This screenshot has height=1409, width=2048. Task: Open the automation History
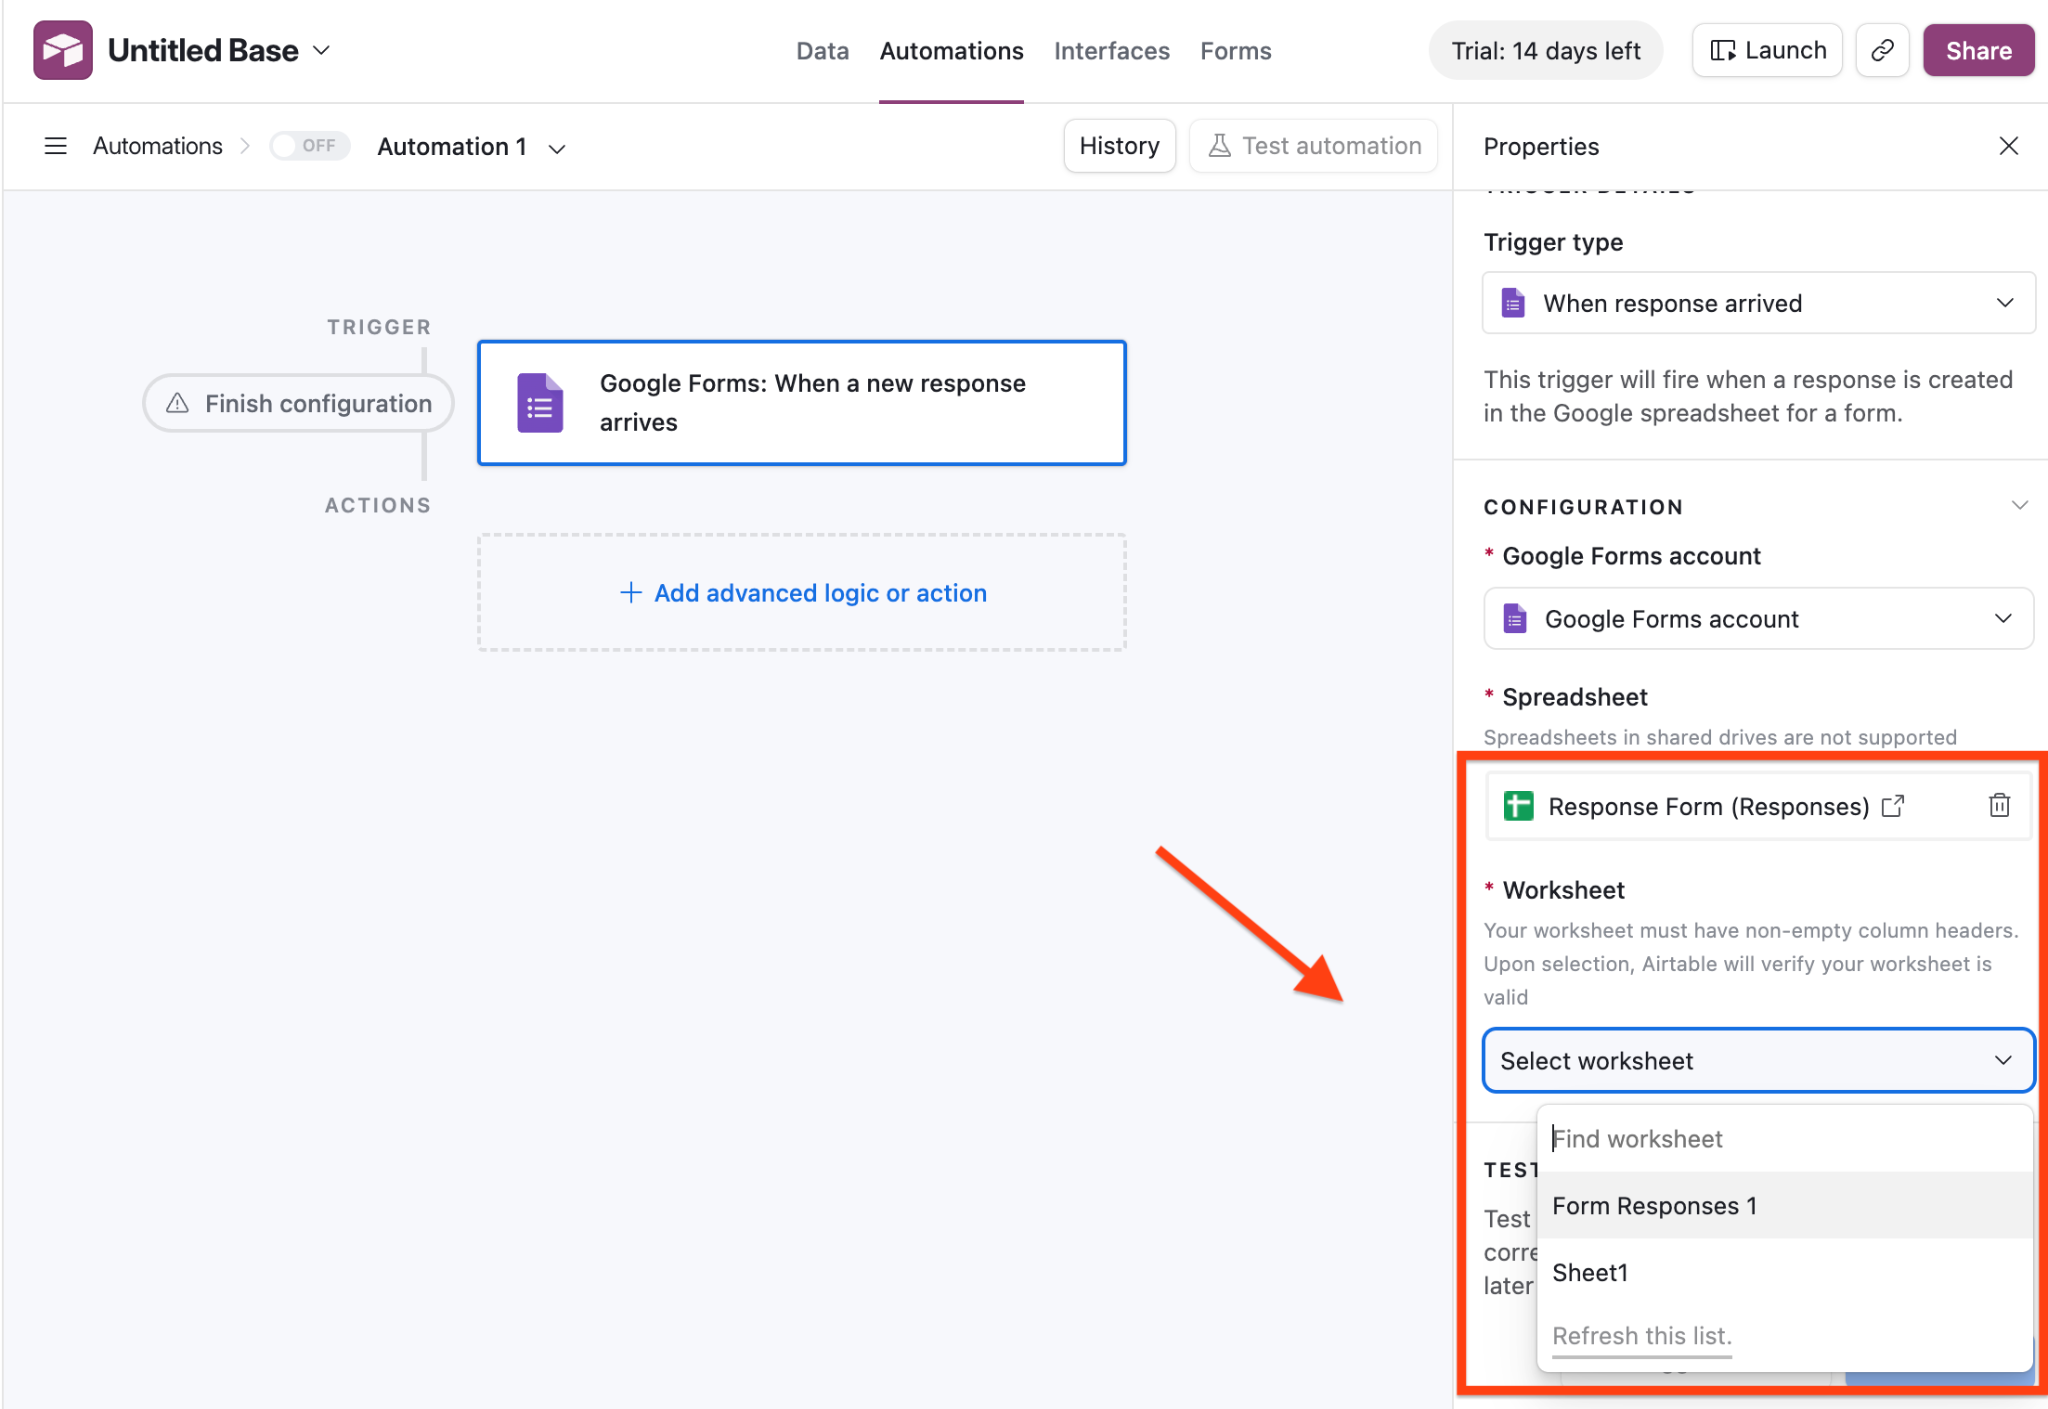click(x=1119, y=145)
